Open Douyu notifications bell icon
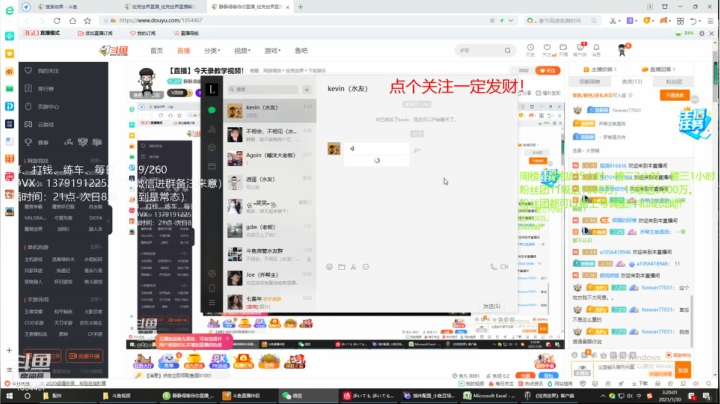Image resolution: width=720 pixels, height=404 pixels. coord(596,50)
